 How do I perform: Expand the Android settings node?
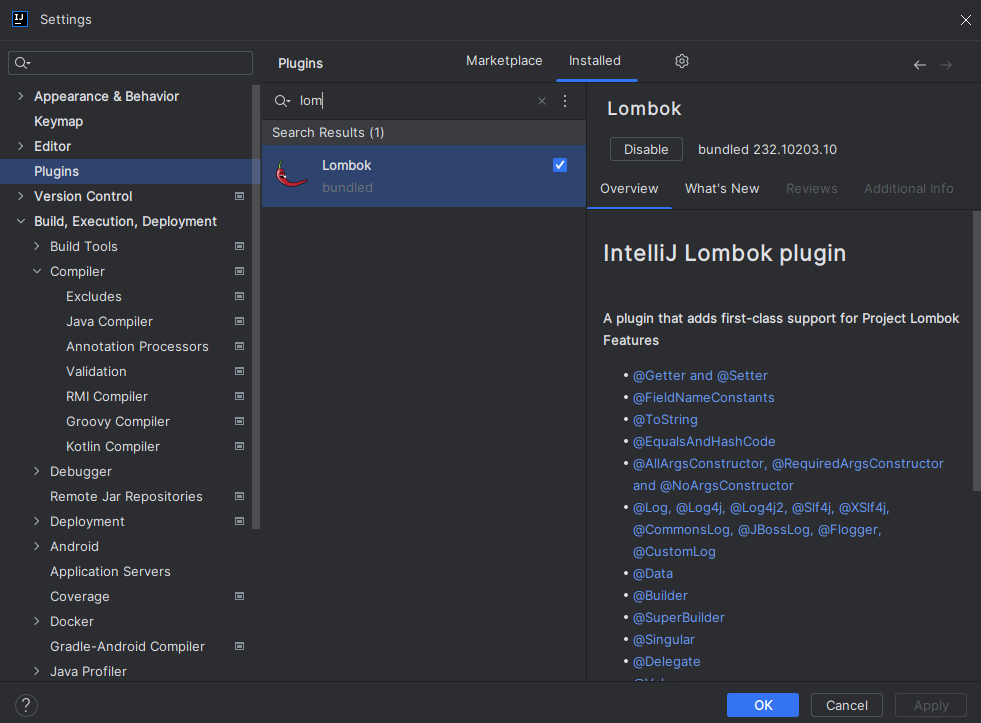[x=37, y=547]
